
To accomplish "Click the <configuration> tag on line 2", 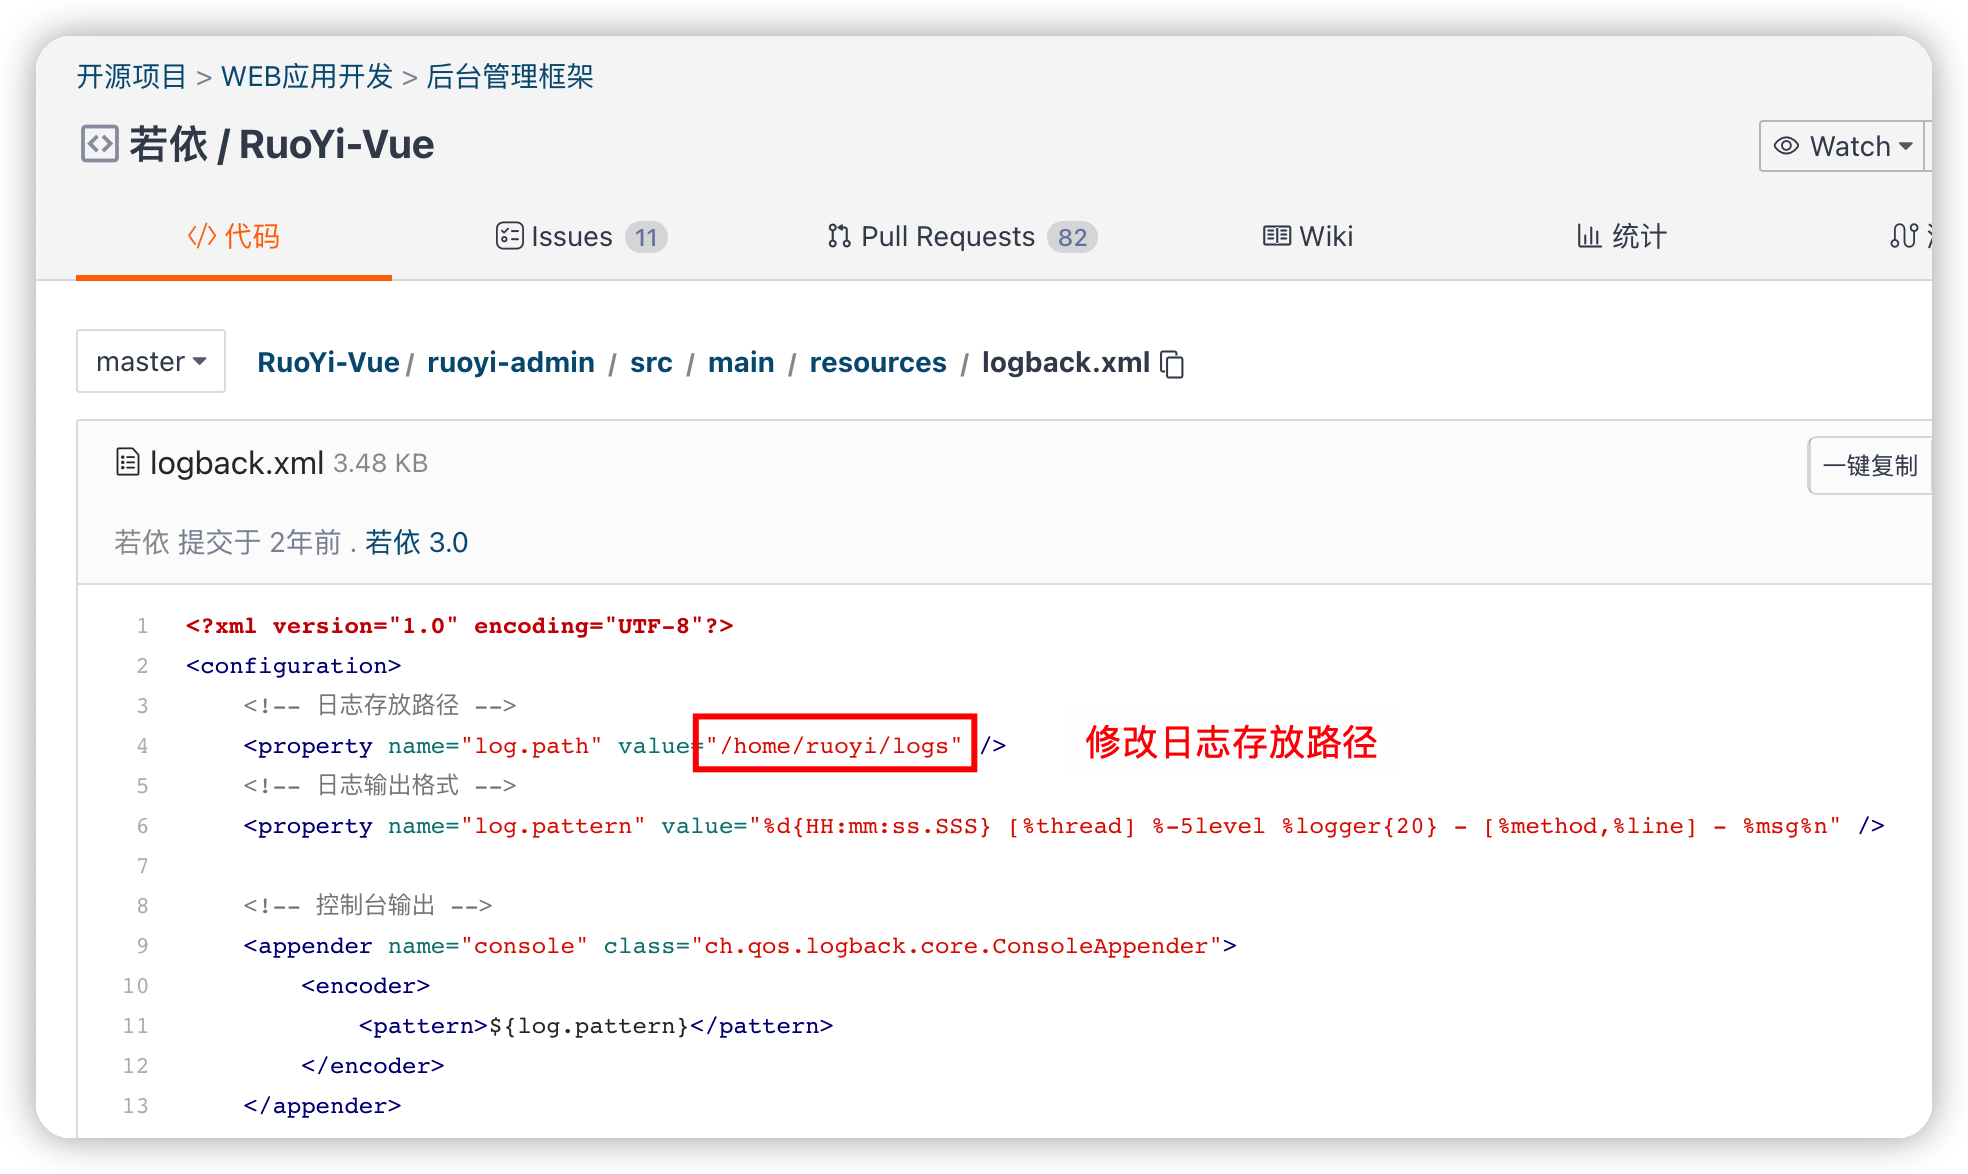I will click(x=293, y=666).
